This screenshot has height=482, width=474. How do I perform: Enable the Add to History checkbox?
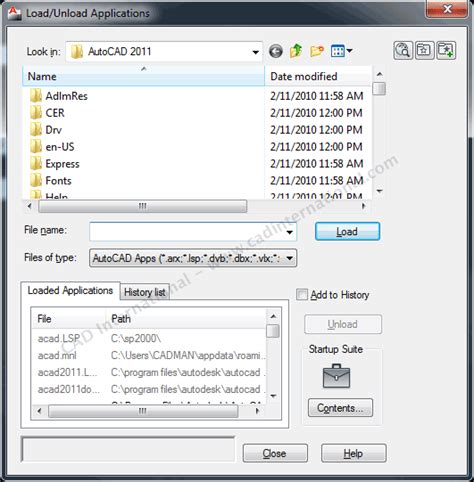[x=302, y=295]
